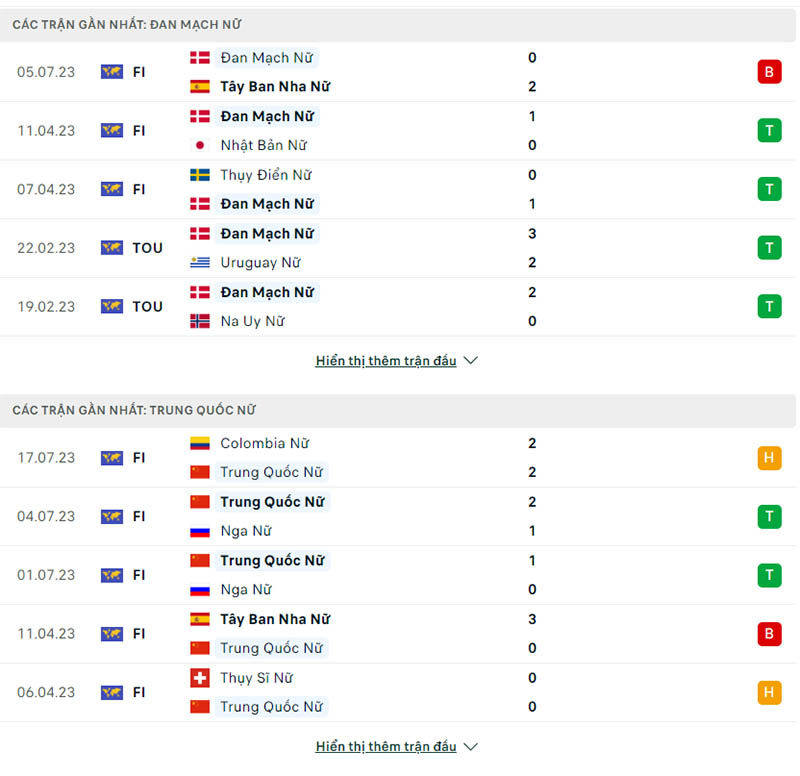Select the Các trận gần nhất: Trung Quốc Nữ header
Screen dimensions: 800x776
tap(134, 410)
